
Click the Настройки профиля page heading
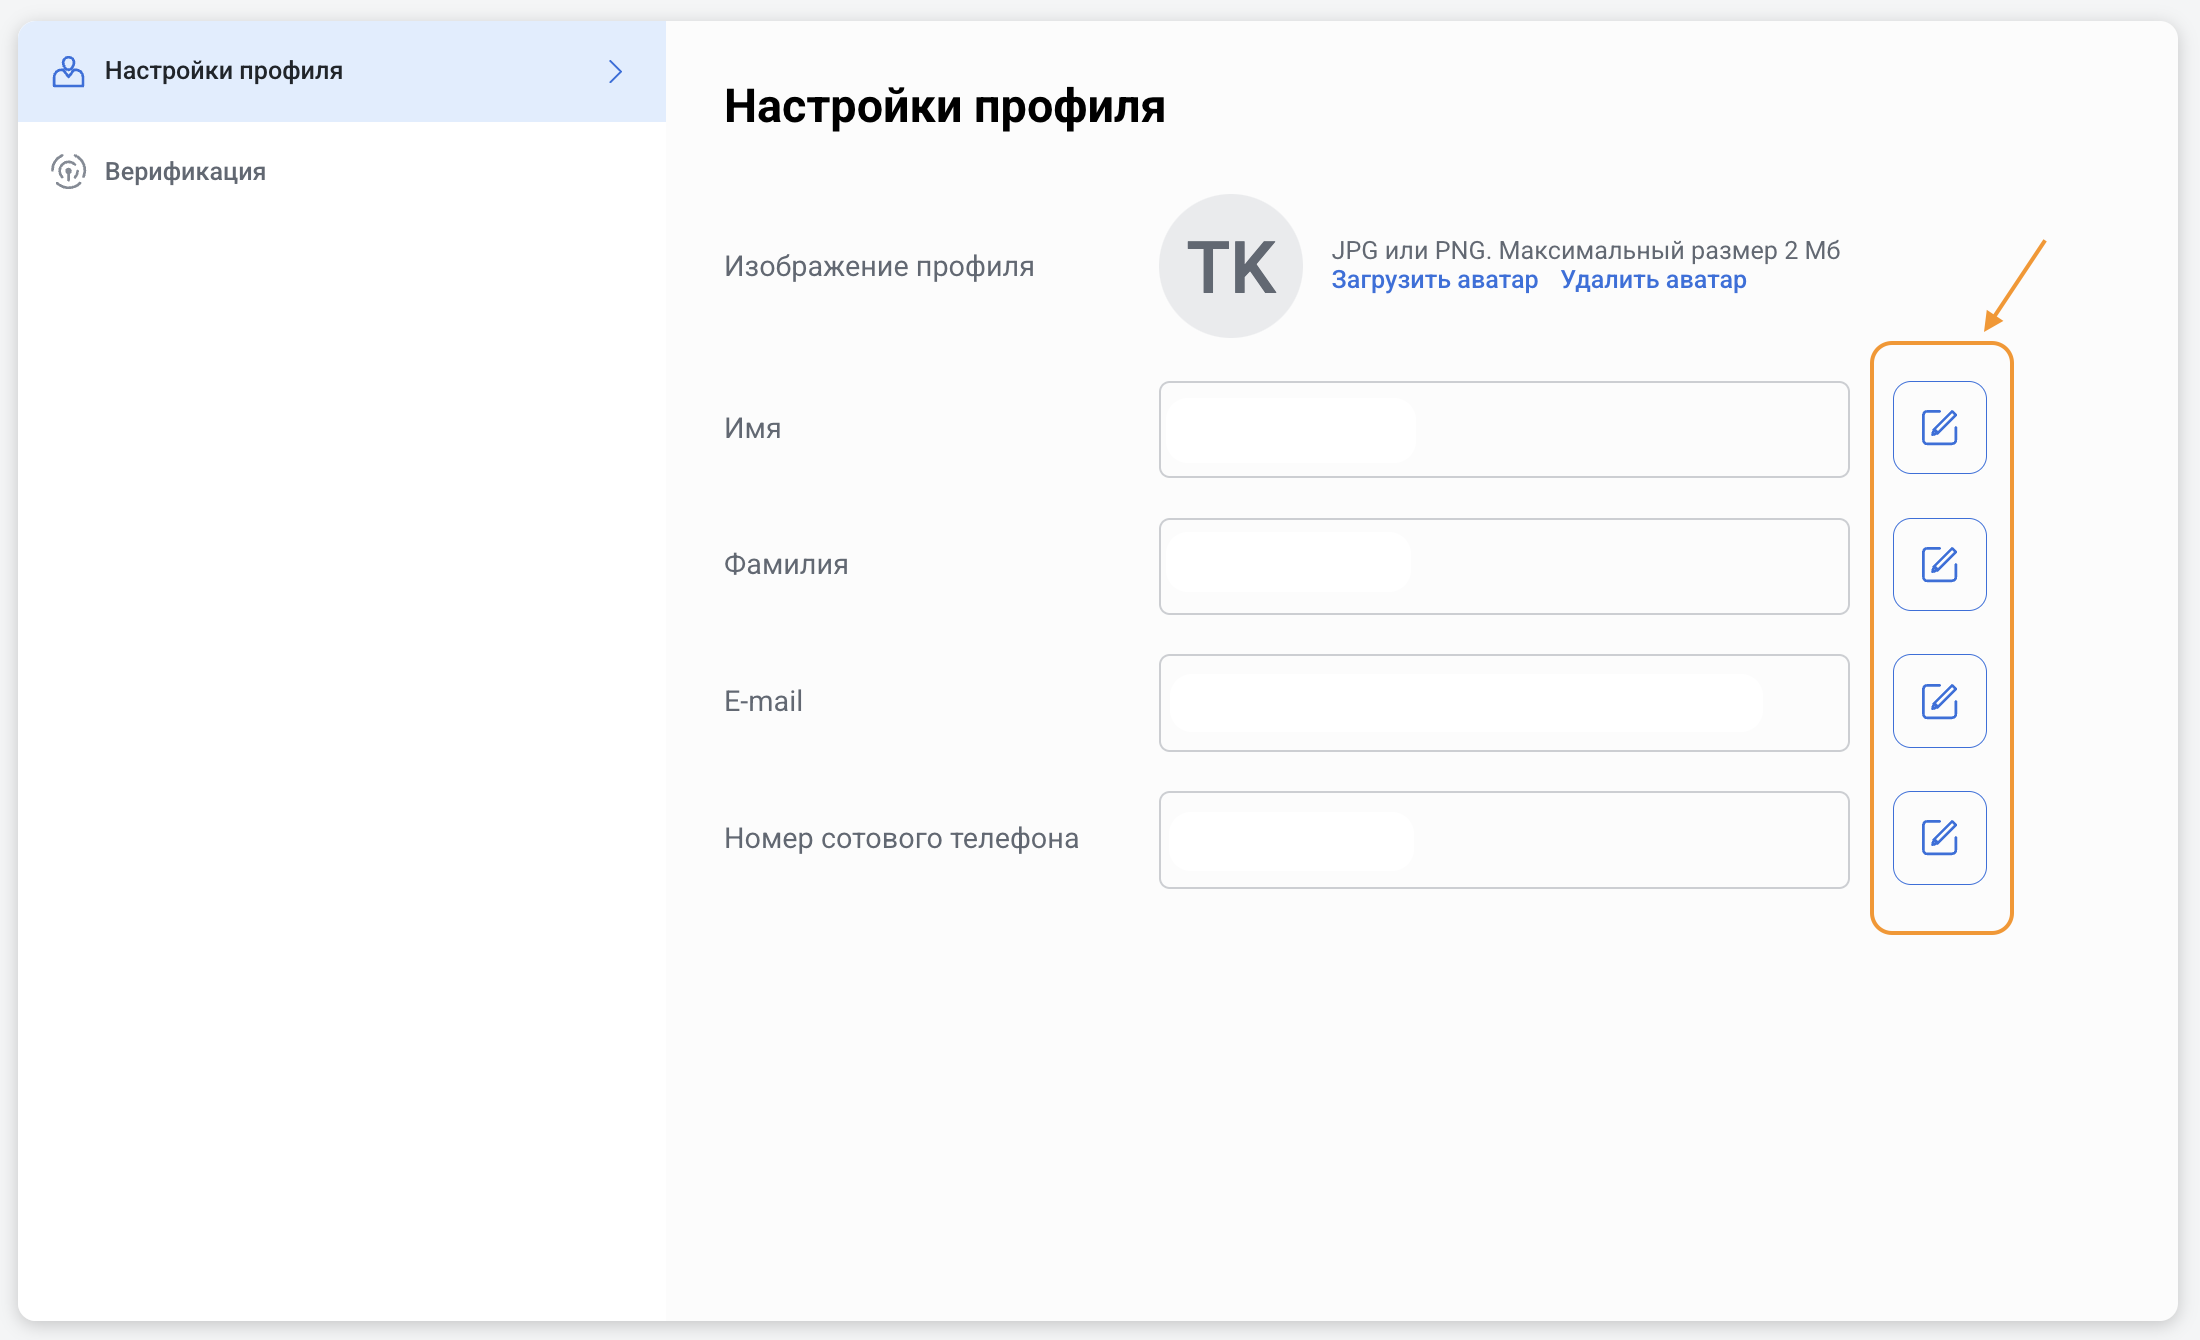click(944, 106)
